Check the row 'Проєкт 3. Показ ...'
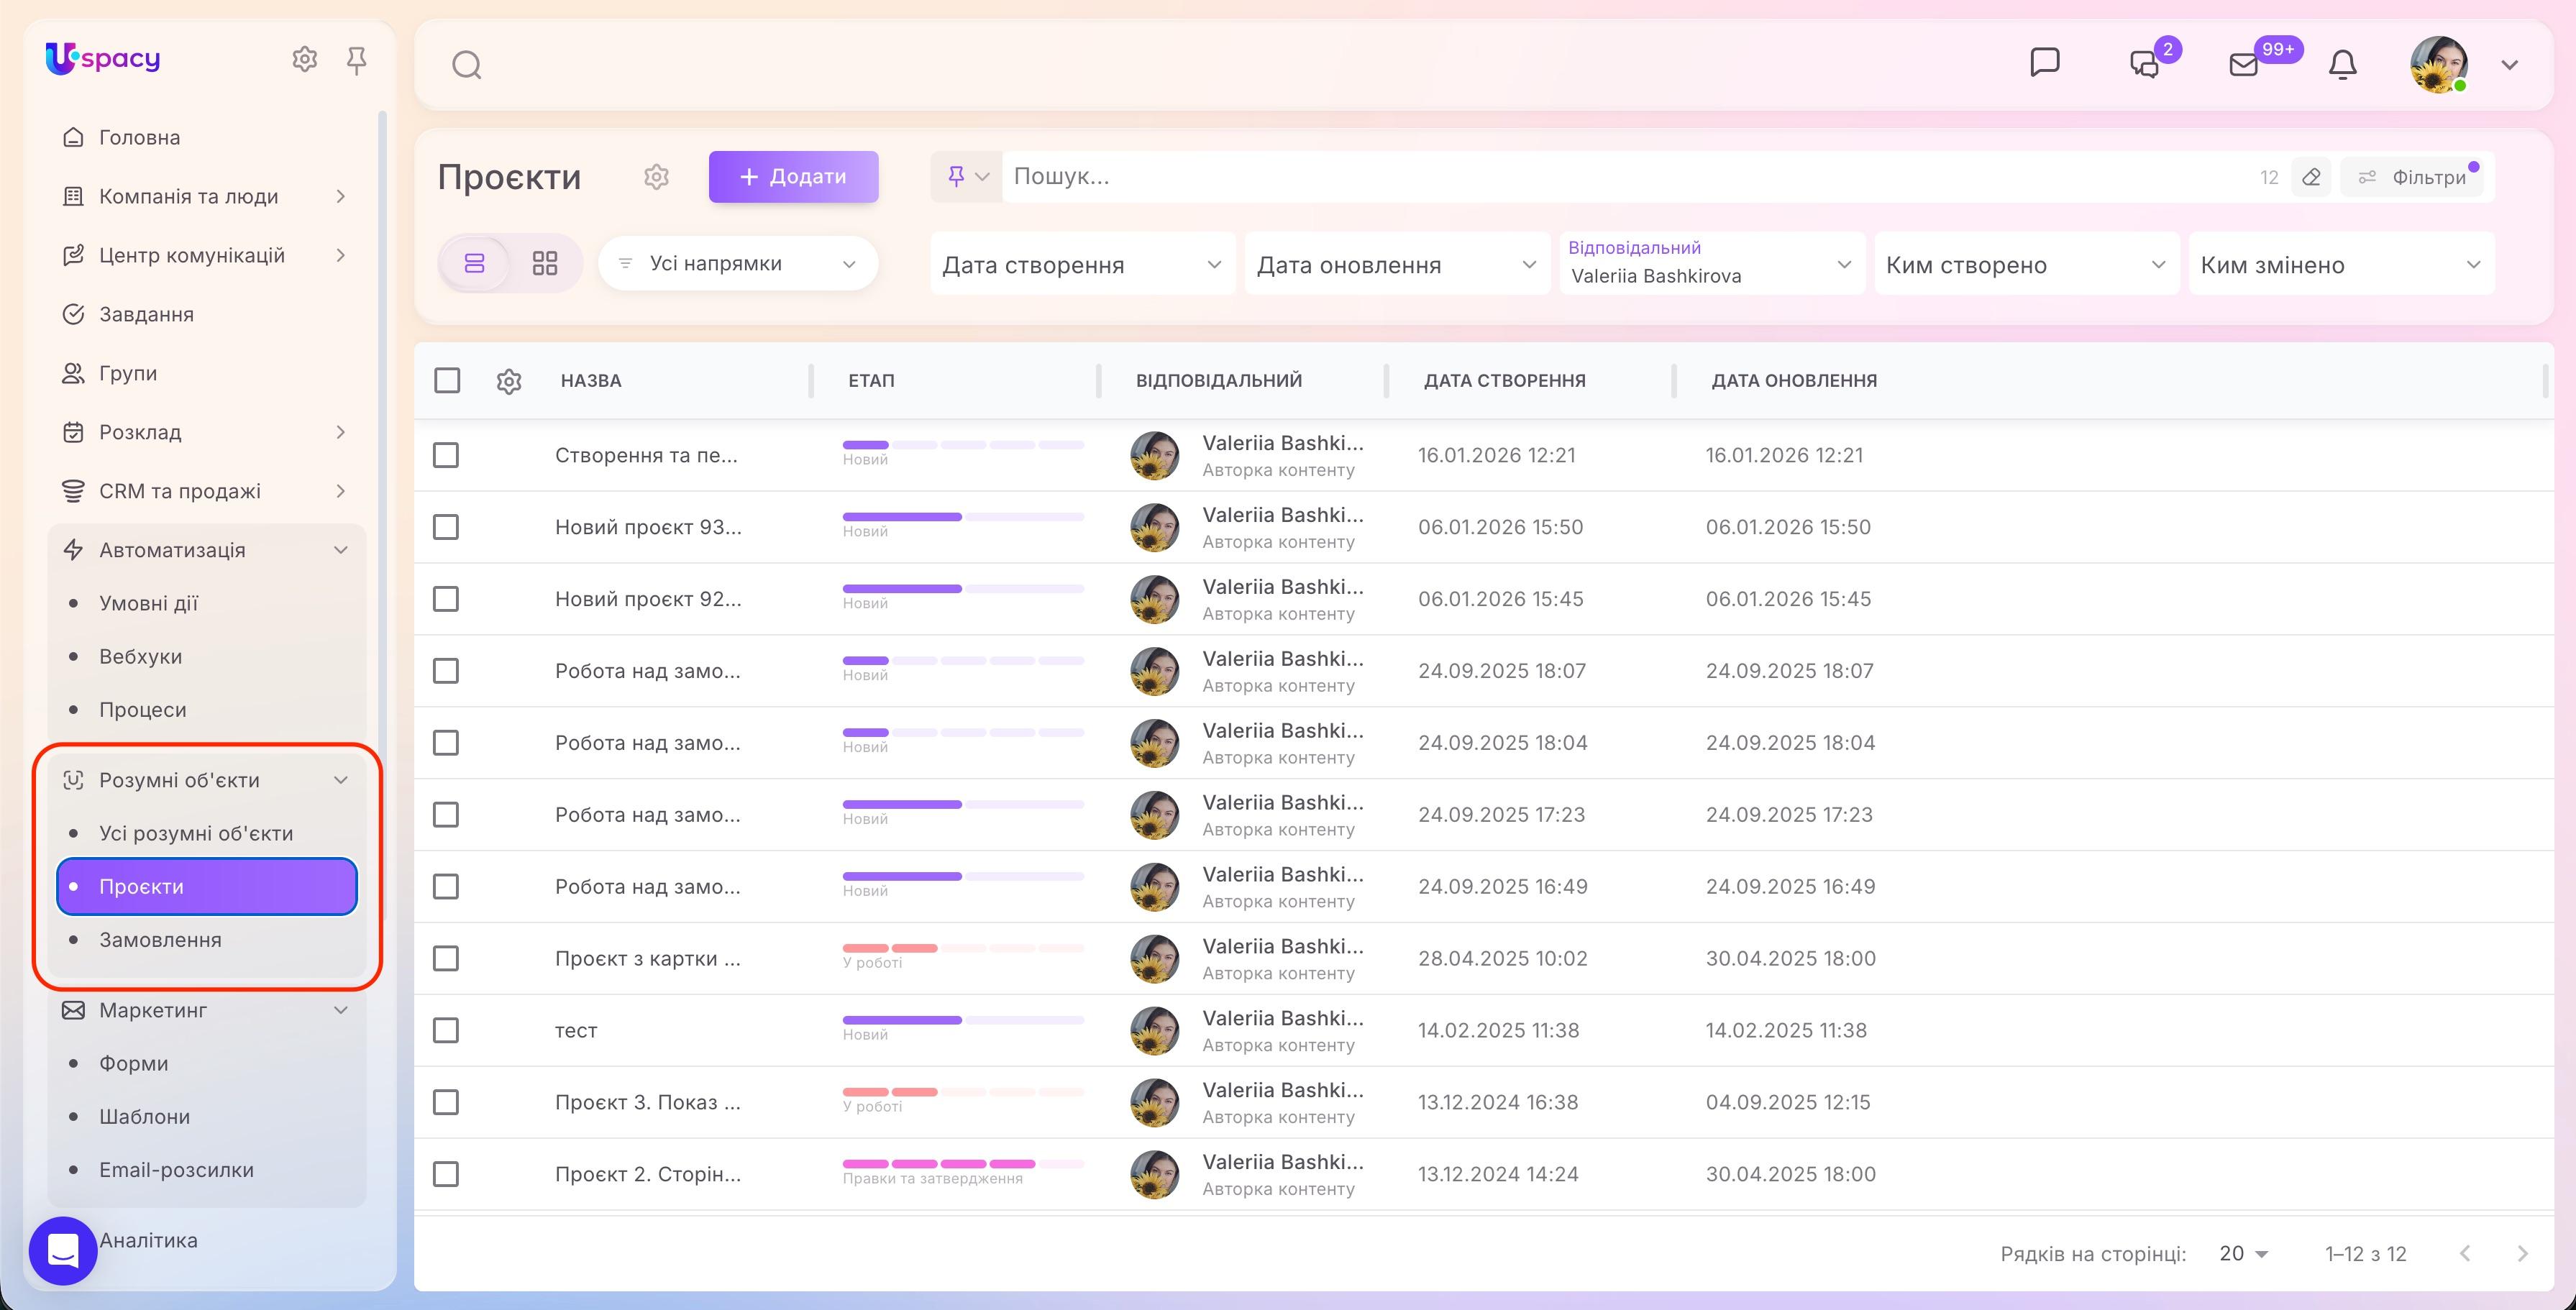The image size is (2576, 1310). (446, 1102)
